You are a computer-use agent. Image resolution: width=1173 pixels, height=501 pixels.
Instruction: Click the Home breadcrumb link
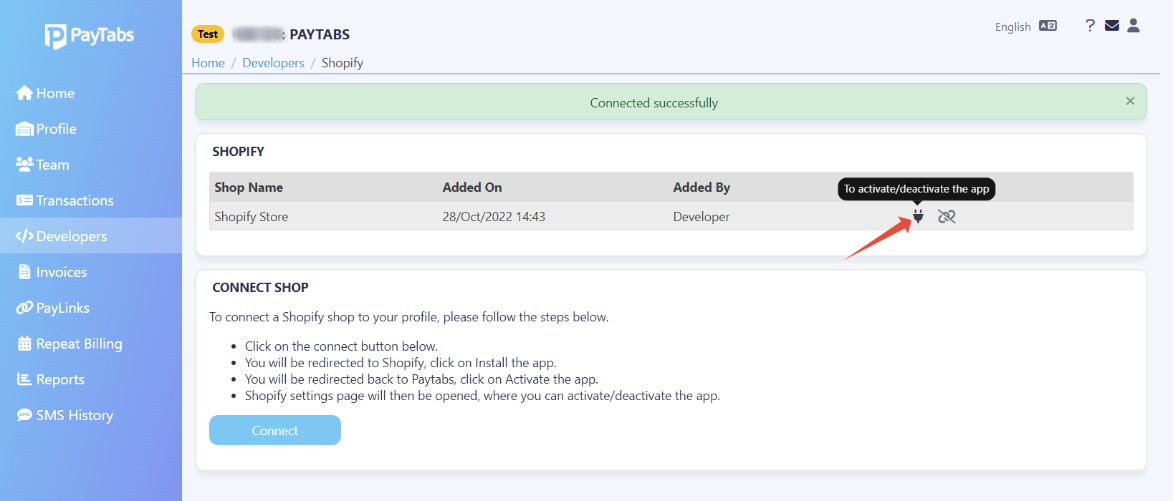tap(208, 63)
